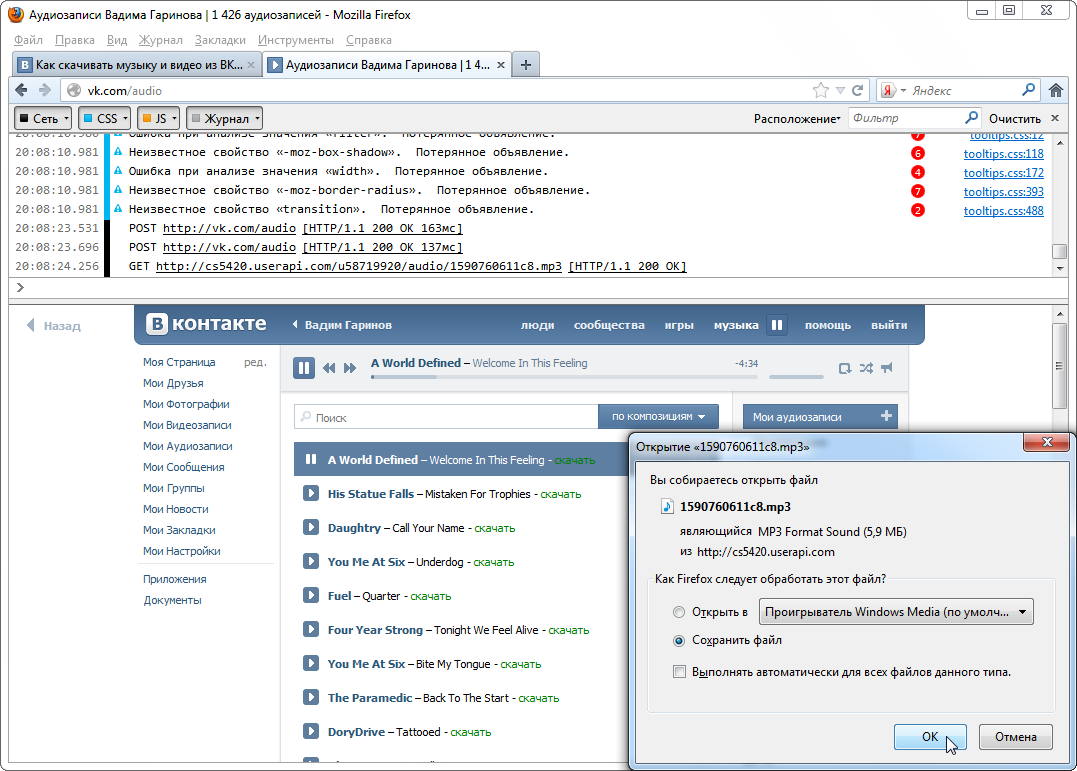Open the Инструменты menu
Image resolution: width=1077 pixels, height=771 pixels.
click(295, 40)
